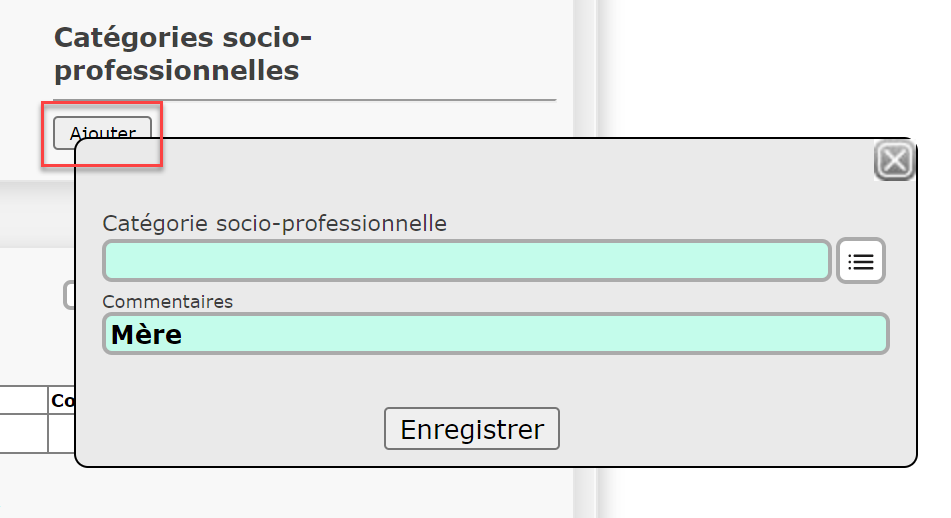951x518 pixels.
Task: Open the category list picker icon
Action: pyautogui.click(x=861, y=261)
